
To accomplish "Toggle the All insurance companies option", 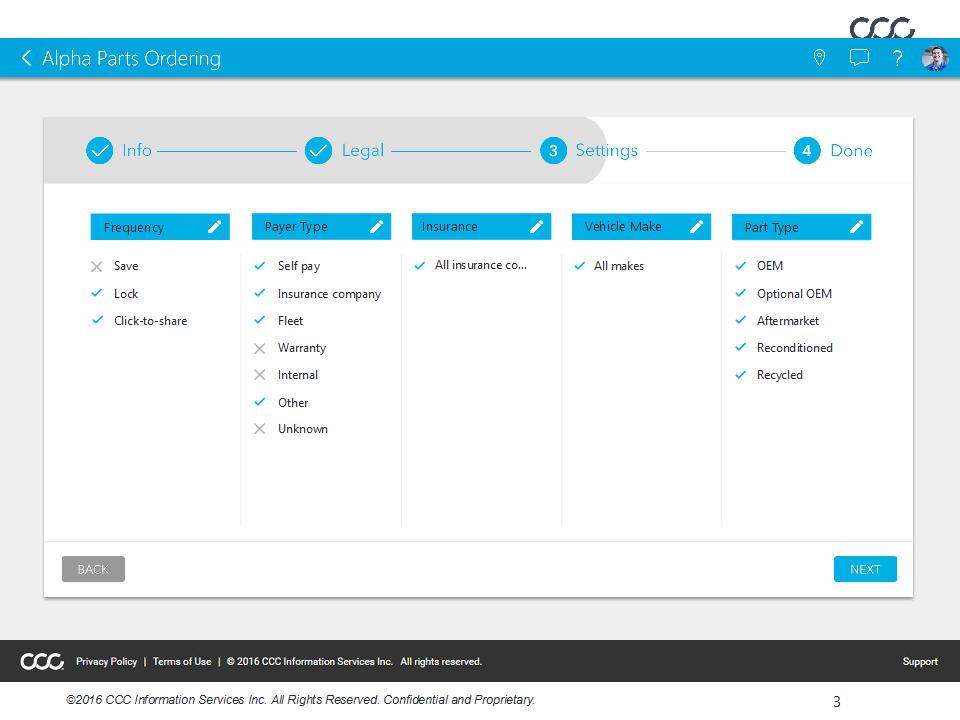I will (x=470, y=266).
